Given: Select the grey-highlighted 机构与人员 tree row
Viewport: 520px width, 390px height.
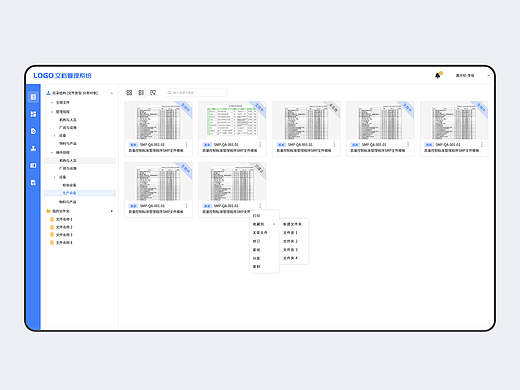Looking at the screenshot, I should point(80,161).
